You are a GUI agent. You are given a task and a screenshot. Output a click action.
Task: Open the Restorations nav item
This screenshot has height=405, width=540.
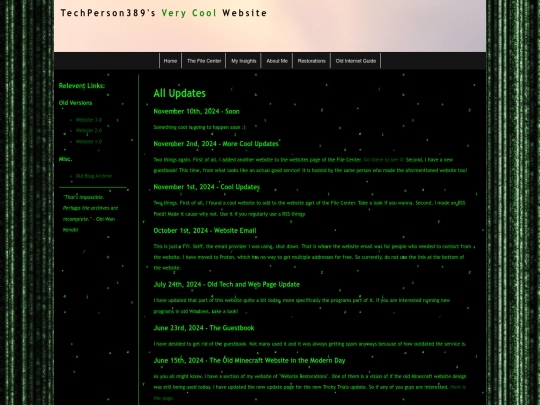(311, 61)
